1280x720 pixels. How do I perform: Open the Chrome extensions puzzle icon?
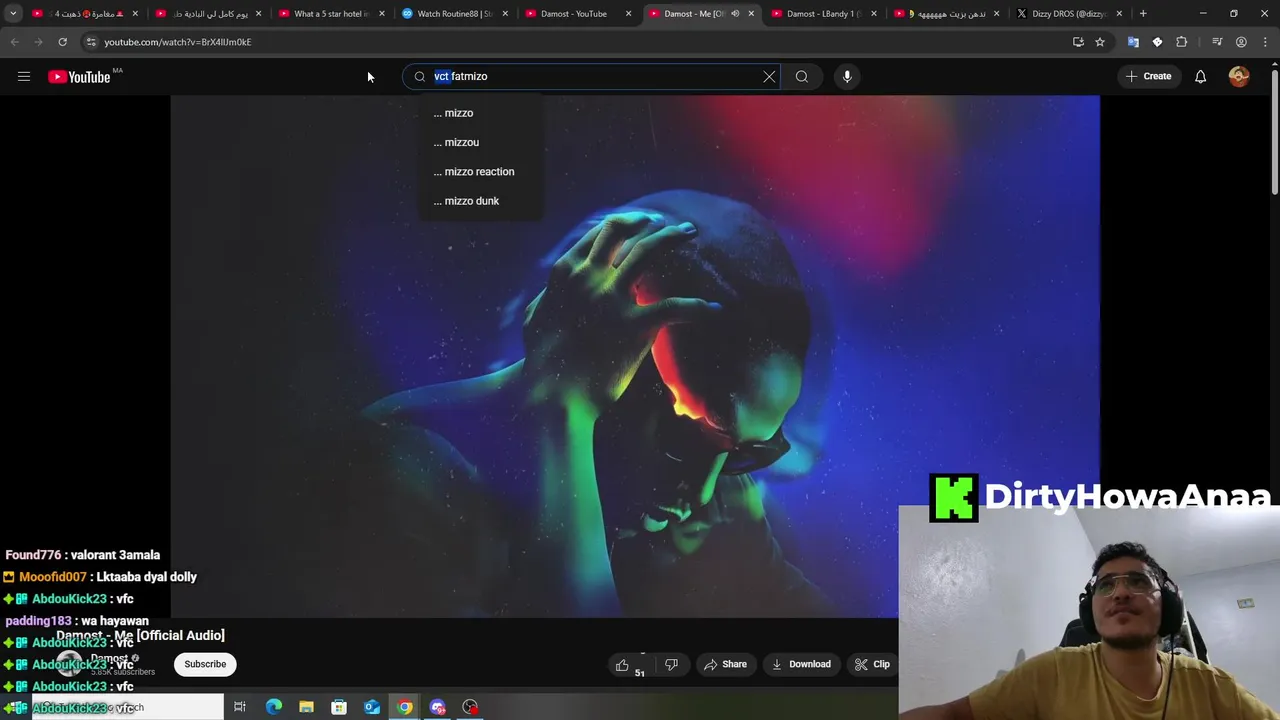1182,42
